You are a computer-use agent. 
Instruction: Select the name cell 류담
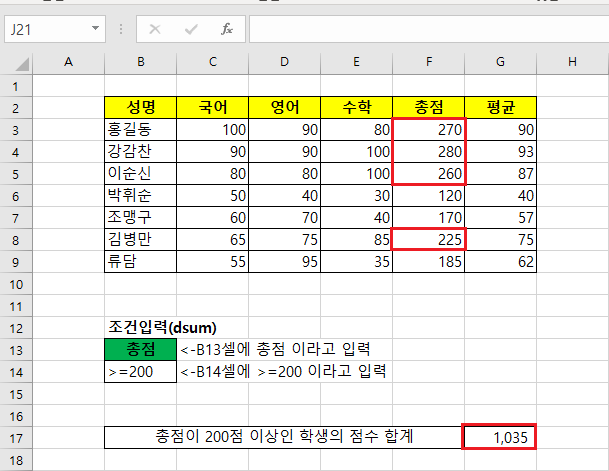click(141, 261)
